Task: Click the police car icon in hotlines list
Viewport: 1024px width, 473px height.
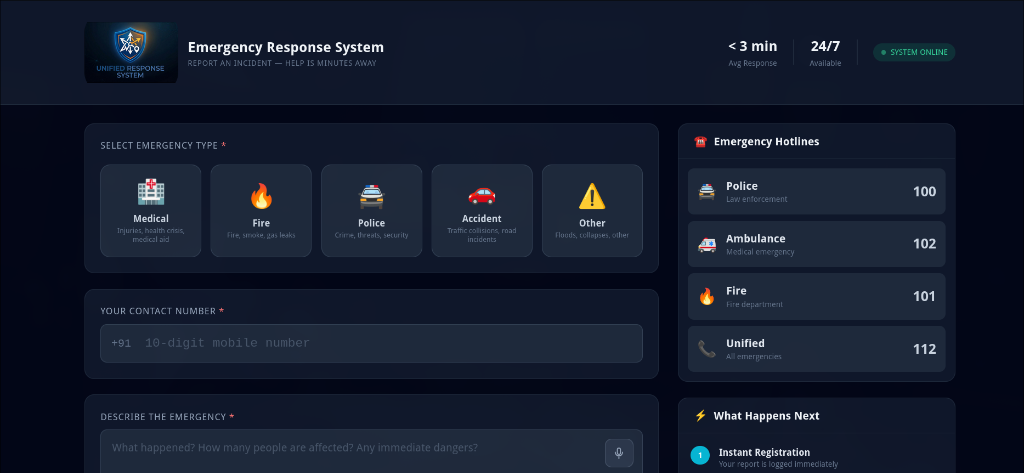Action: pos(707,191)
